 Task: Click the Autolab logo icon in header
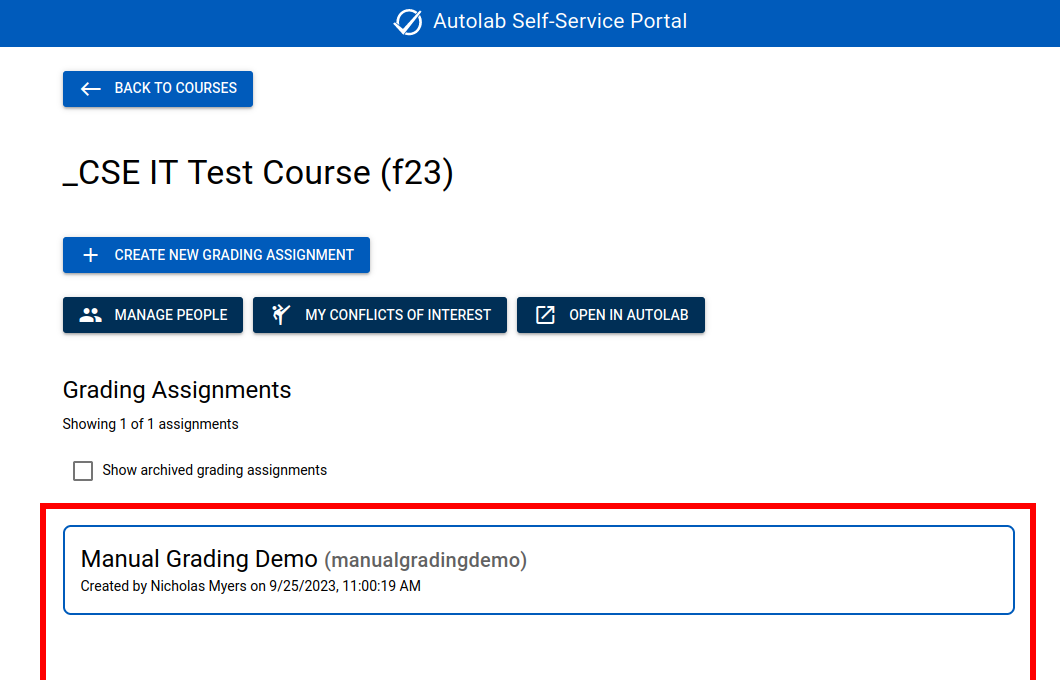[x=408, y=22]
